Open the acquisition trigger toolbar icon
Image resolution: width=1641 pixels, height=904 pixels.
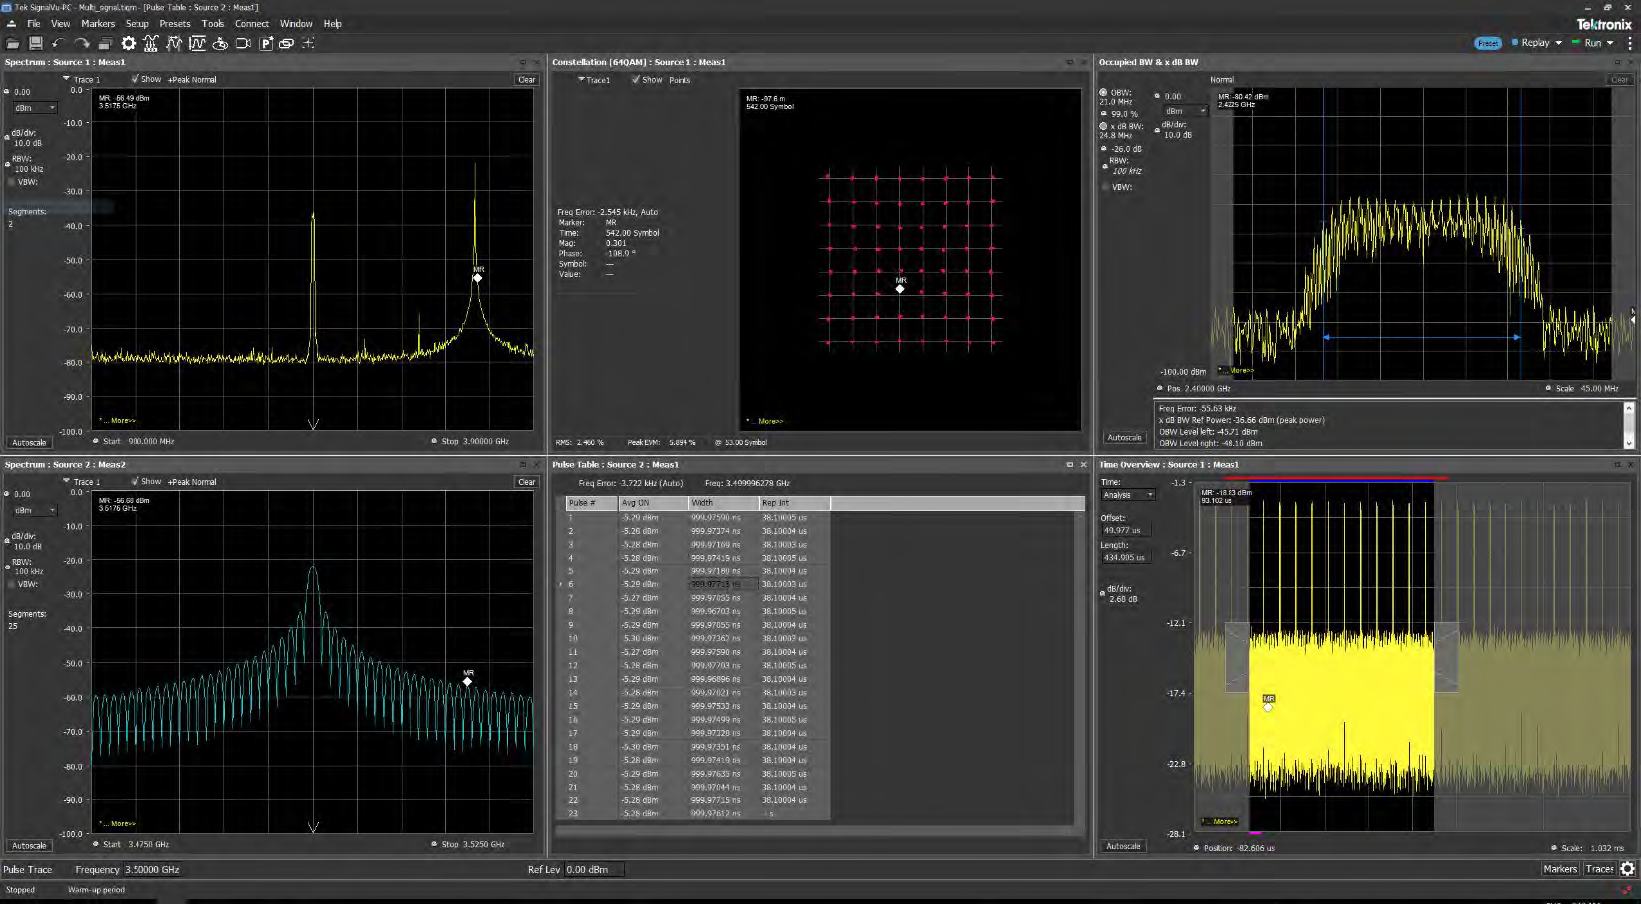(220, 43)
